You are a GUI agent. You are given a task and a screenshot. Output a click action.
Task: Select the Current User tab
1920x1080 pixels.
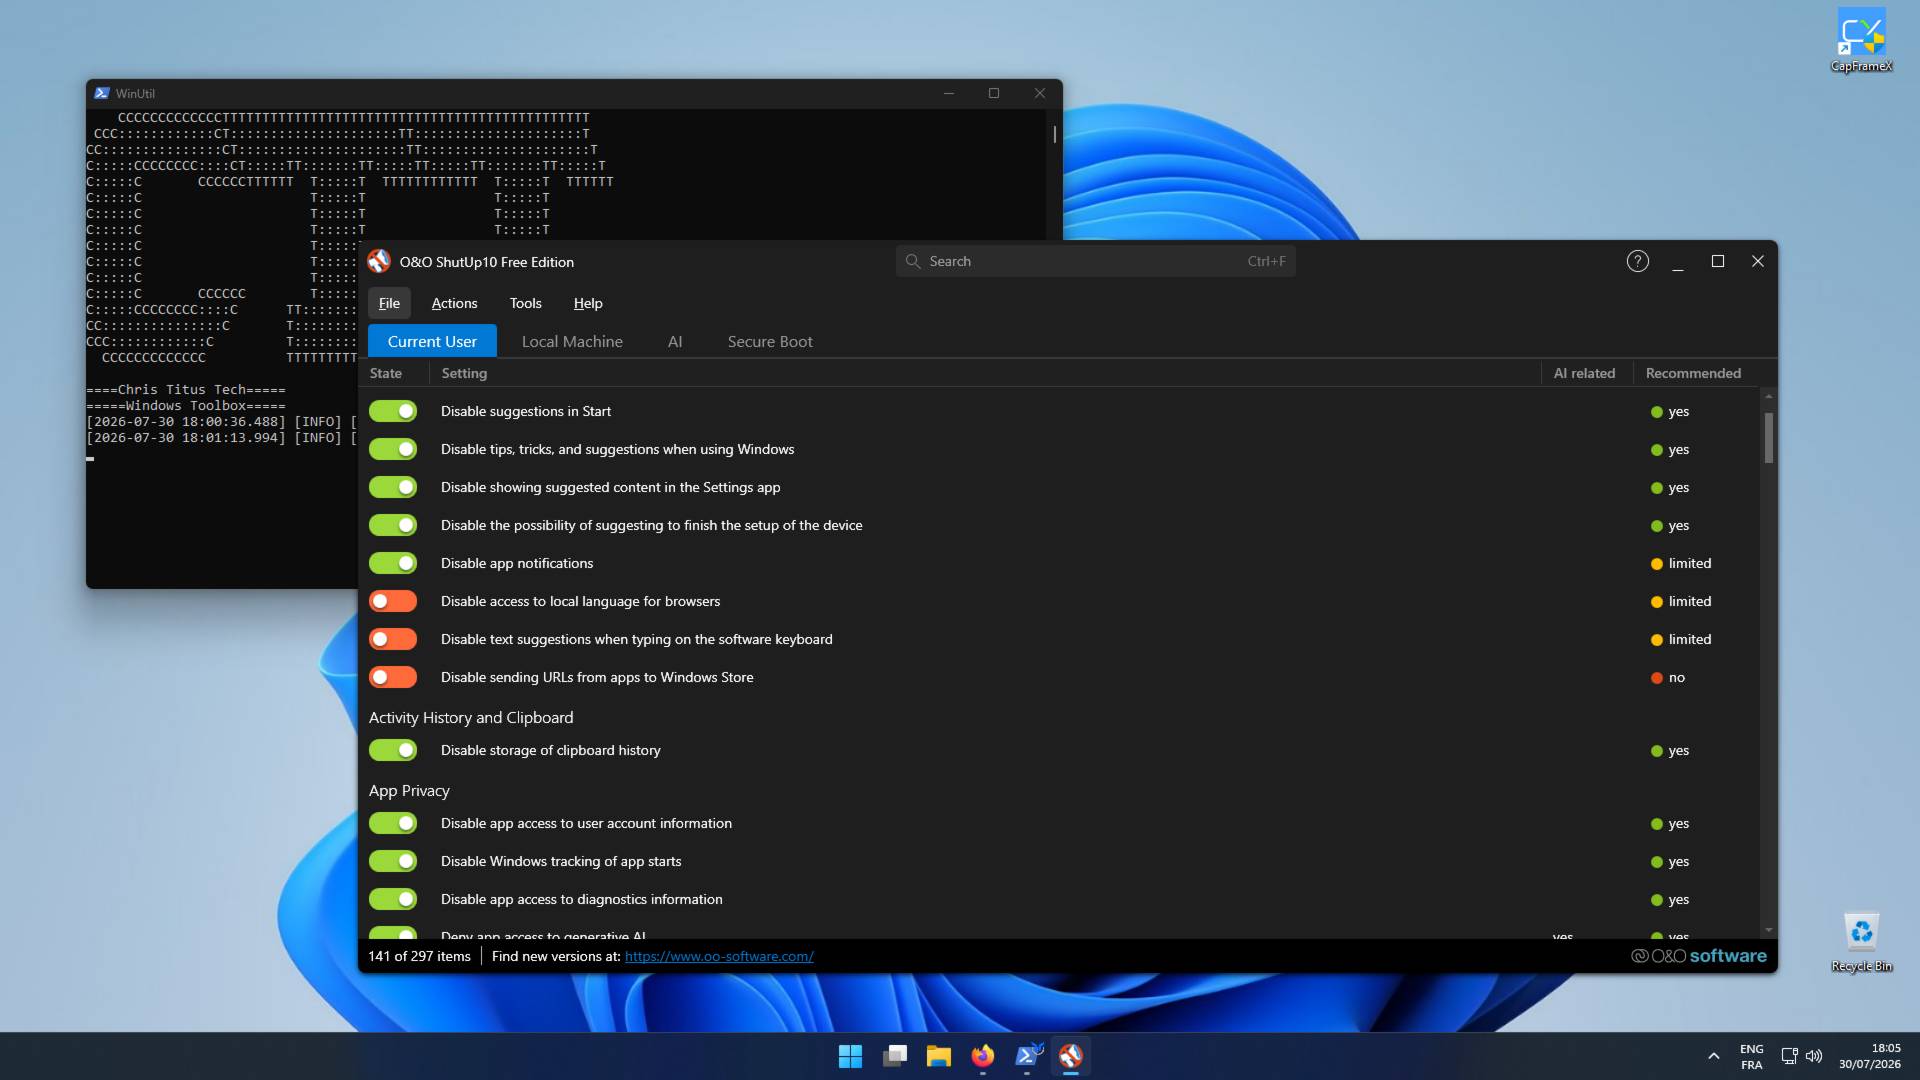[x=432, y=341]
